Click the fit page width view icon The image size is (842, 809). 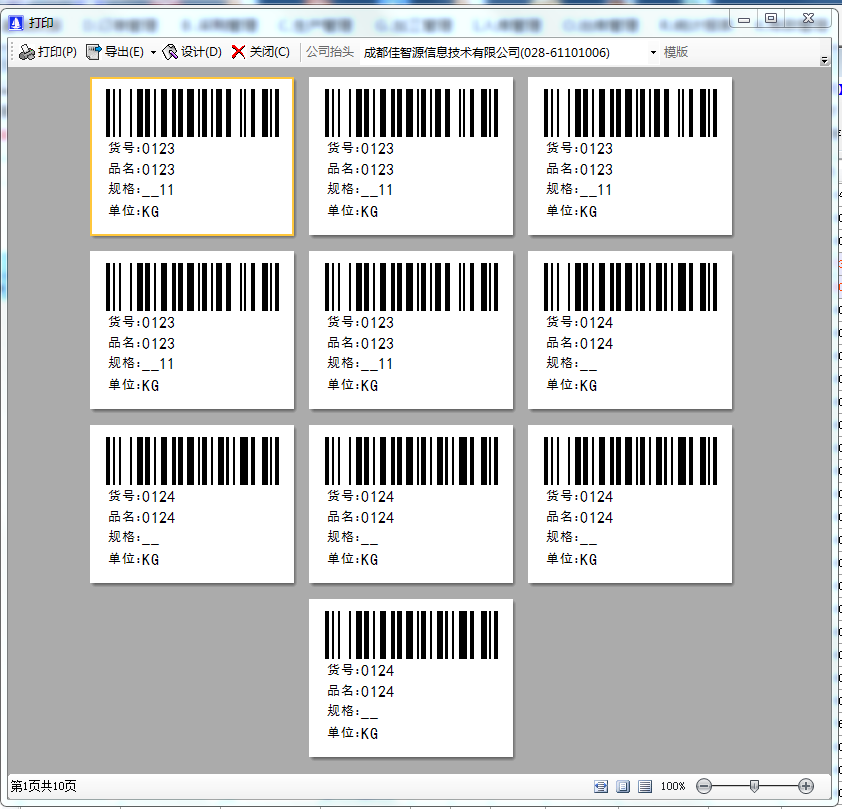coord(601,786)
